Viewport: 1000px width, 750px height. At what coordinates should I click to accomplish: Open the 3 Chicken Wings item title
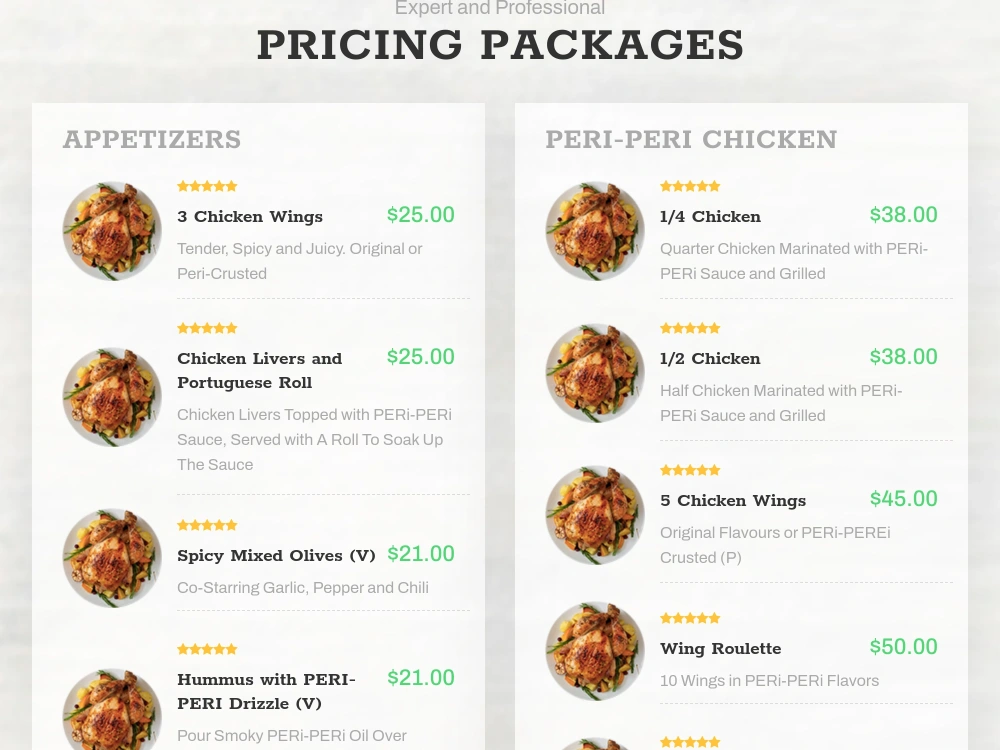[250, 217]
